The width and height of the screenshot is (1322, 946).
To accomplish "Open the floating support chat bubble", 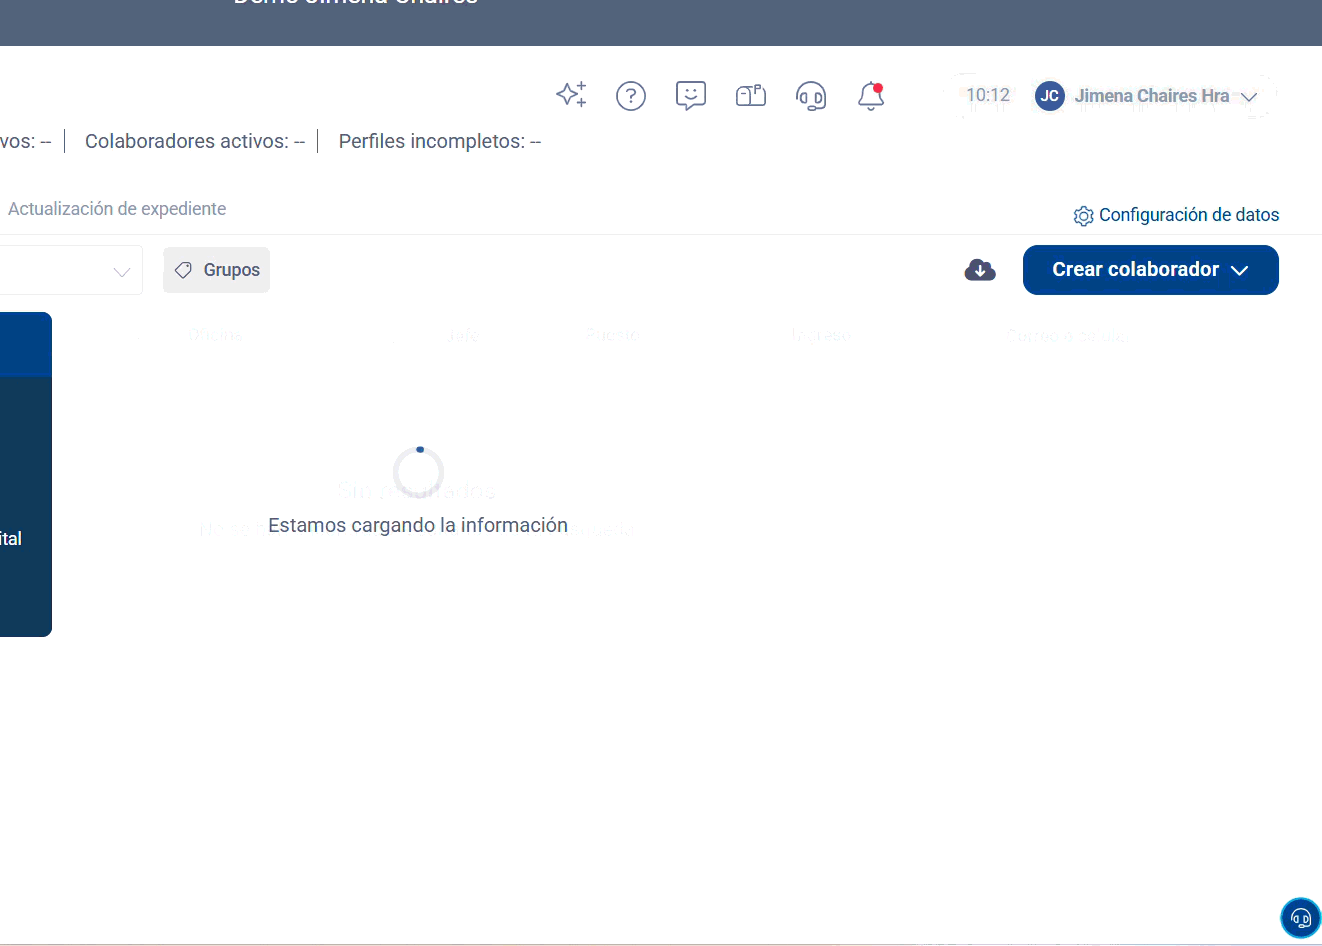I will [x=1301, y=917].
